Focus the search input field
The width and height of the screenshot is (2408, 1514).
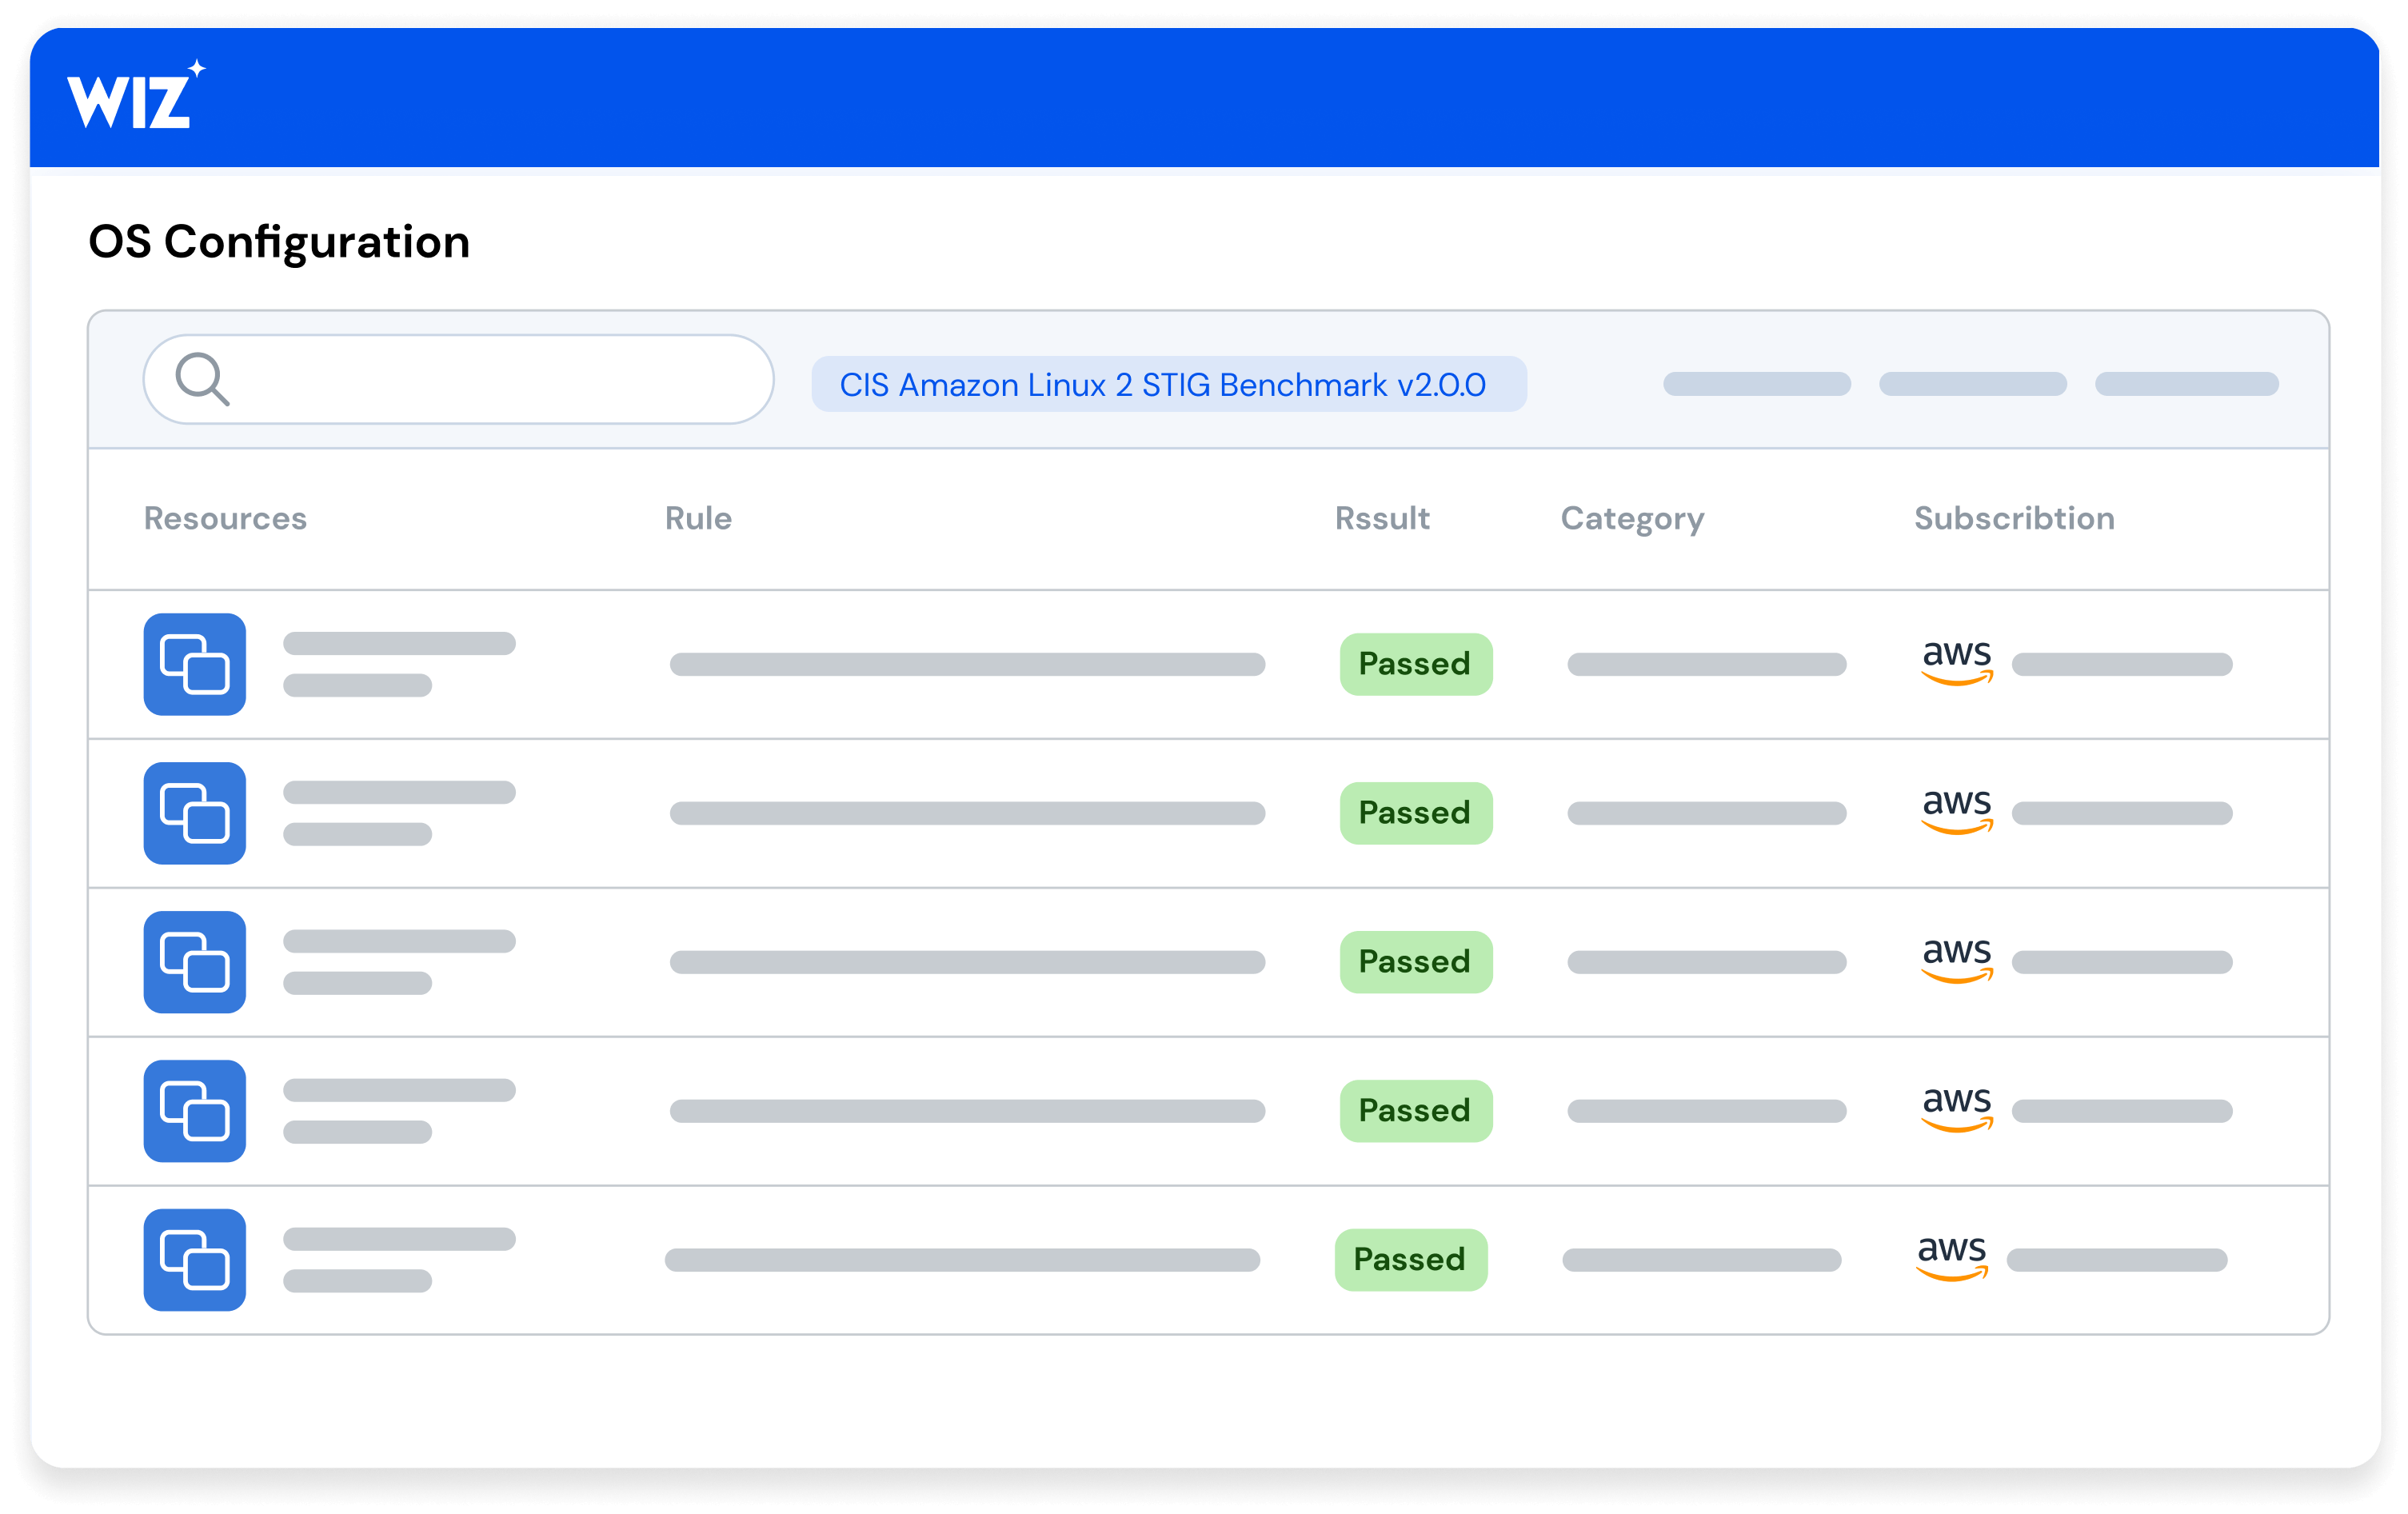pyautogui.click(x=459, y=379)
